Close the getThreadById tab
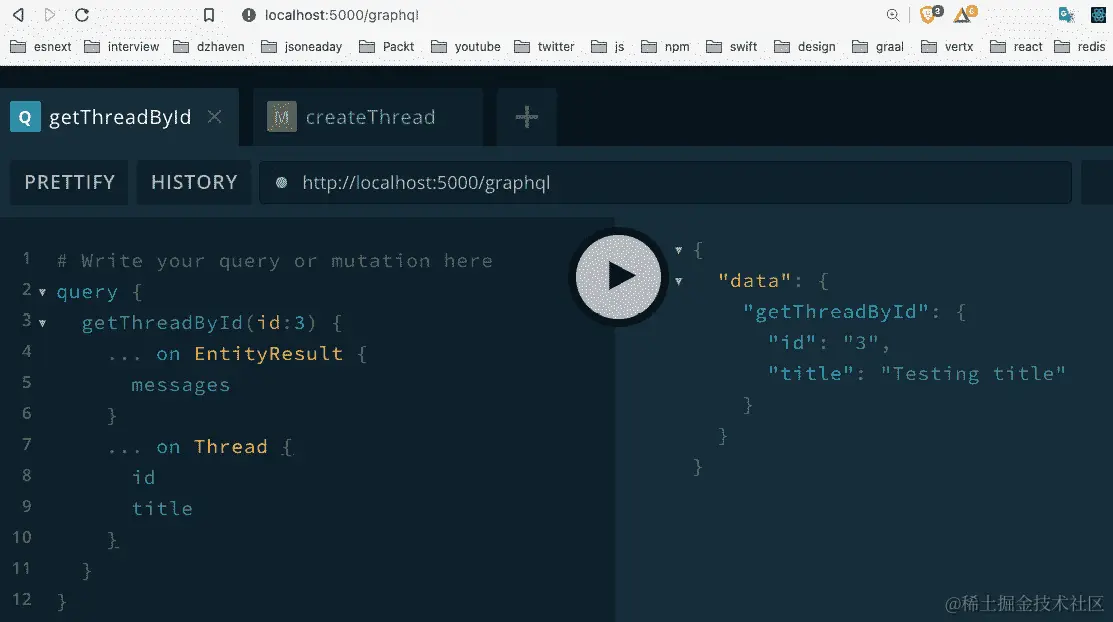 point(214,117)
